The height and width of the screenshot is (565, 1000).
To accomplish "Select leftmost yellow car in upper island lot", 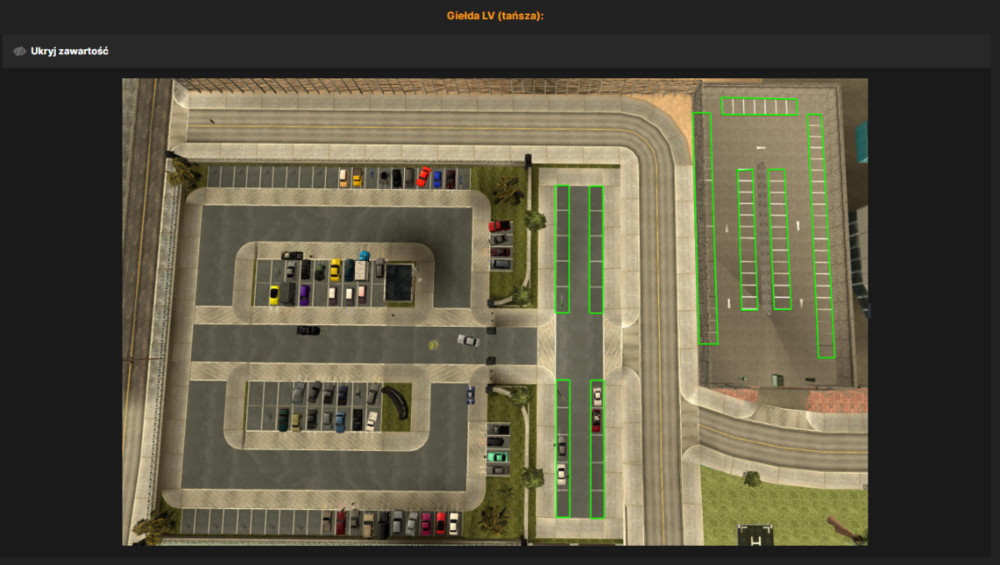I will pyautogui.click(x=274, y=295).
